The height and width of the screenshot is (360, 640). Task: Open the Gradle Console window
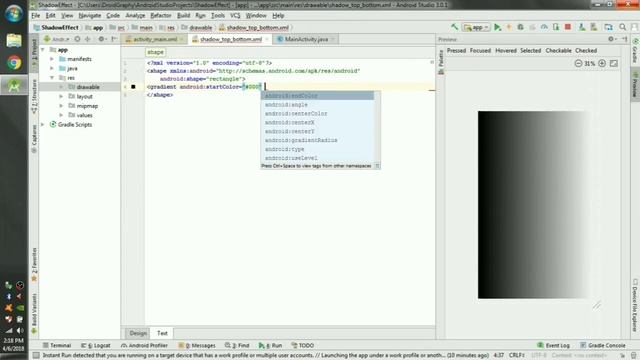pos(603,345)
